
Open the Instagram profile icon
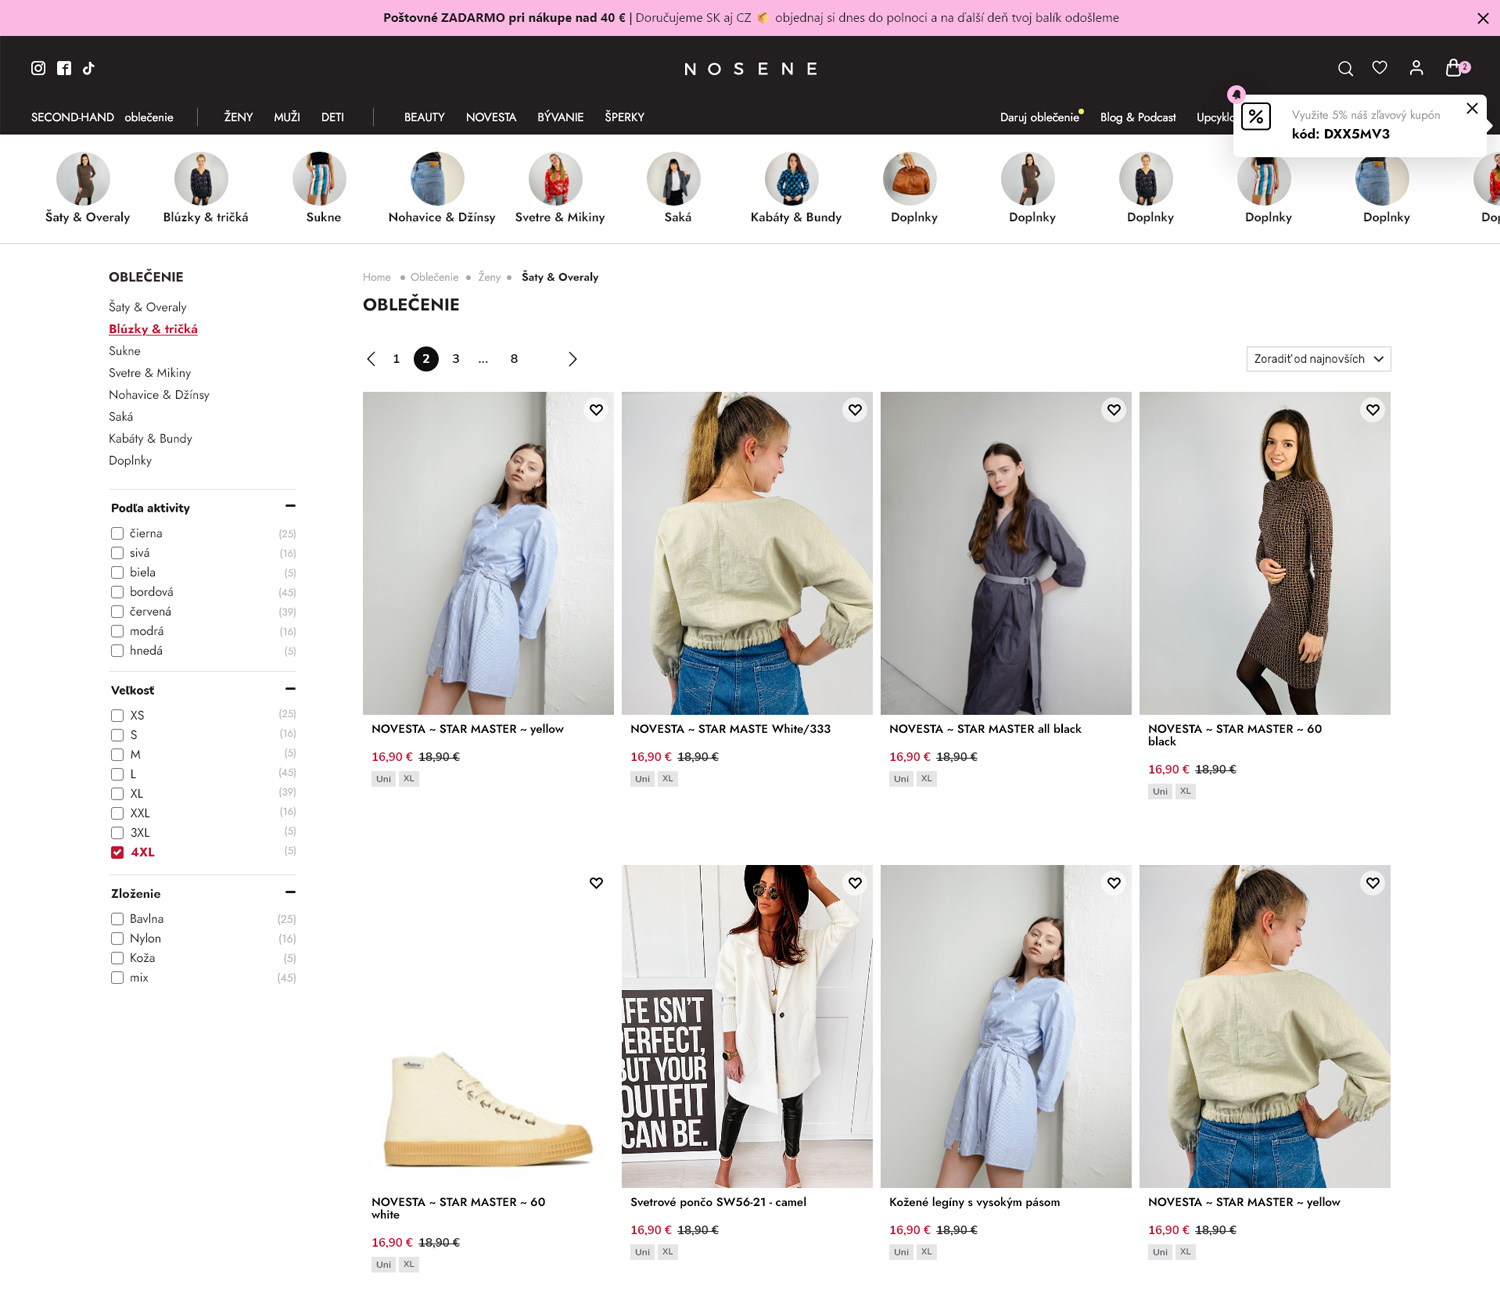click(x=38, y=68)
